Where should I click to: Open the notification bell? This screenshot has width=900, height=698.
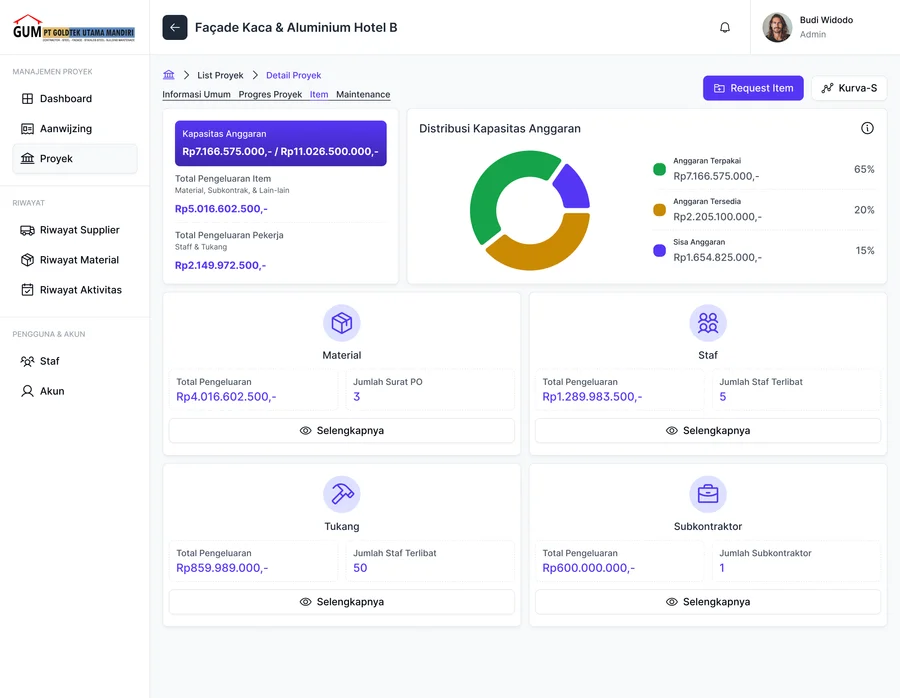click(725, 28)
